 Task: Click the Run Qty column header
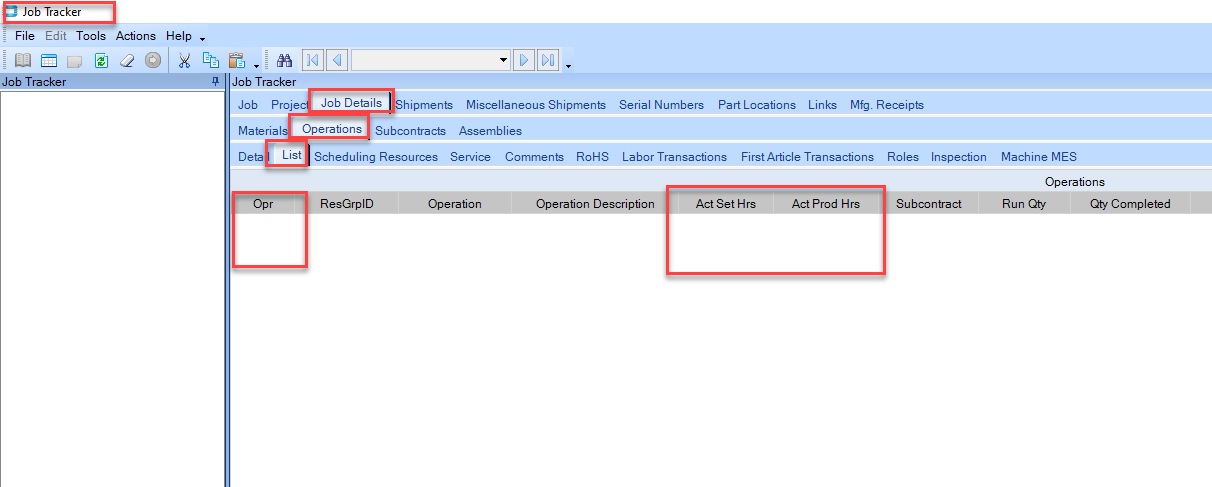(1025, 204)
